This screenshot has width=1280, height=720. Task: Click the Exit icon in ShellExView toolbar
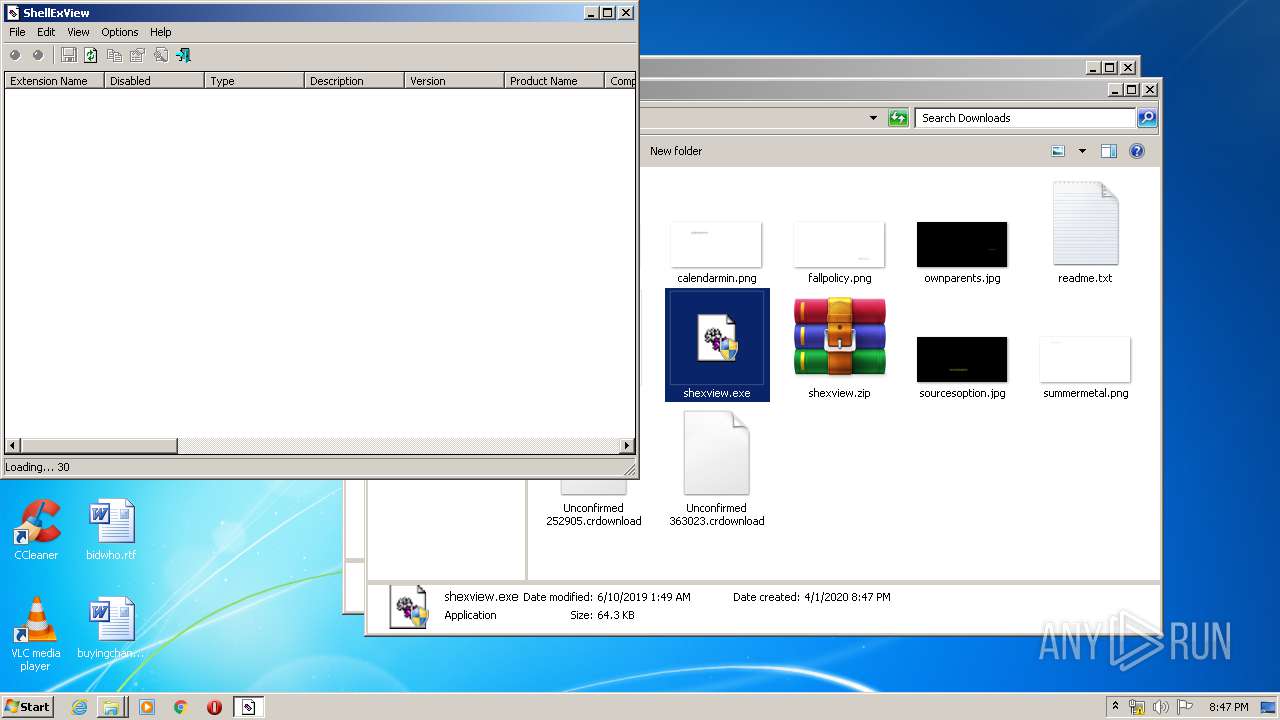tap(183, 55)
